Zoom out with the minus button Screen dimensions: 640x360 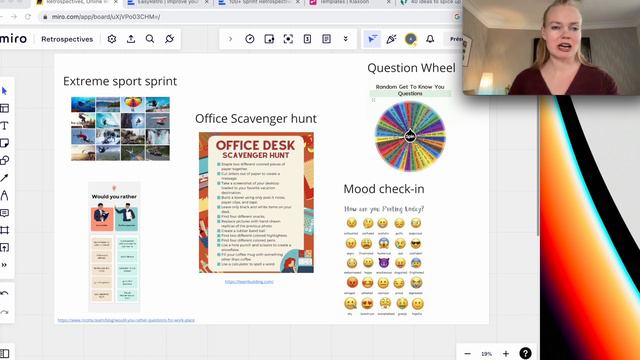click(x=468, y=353)
